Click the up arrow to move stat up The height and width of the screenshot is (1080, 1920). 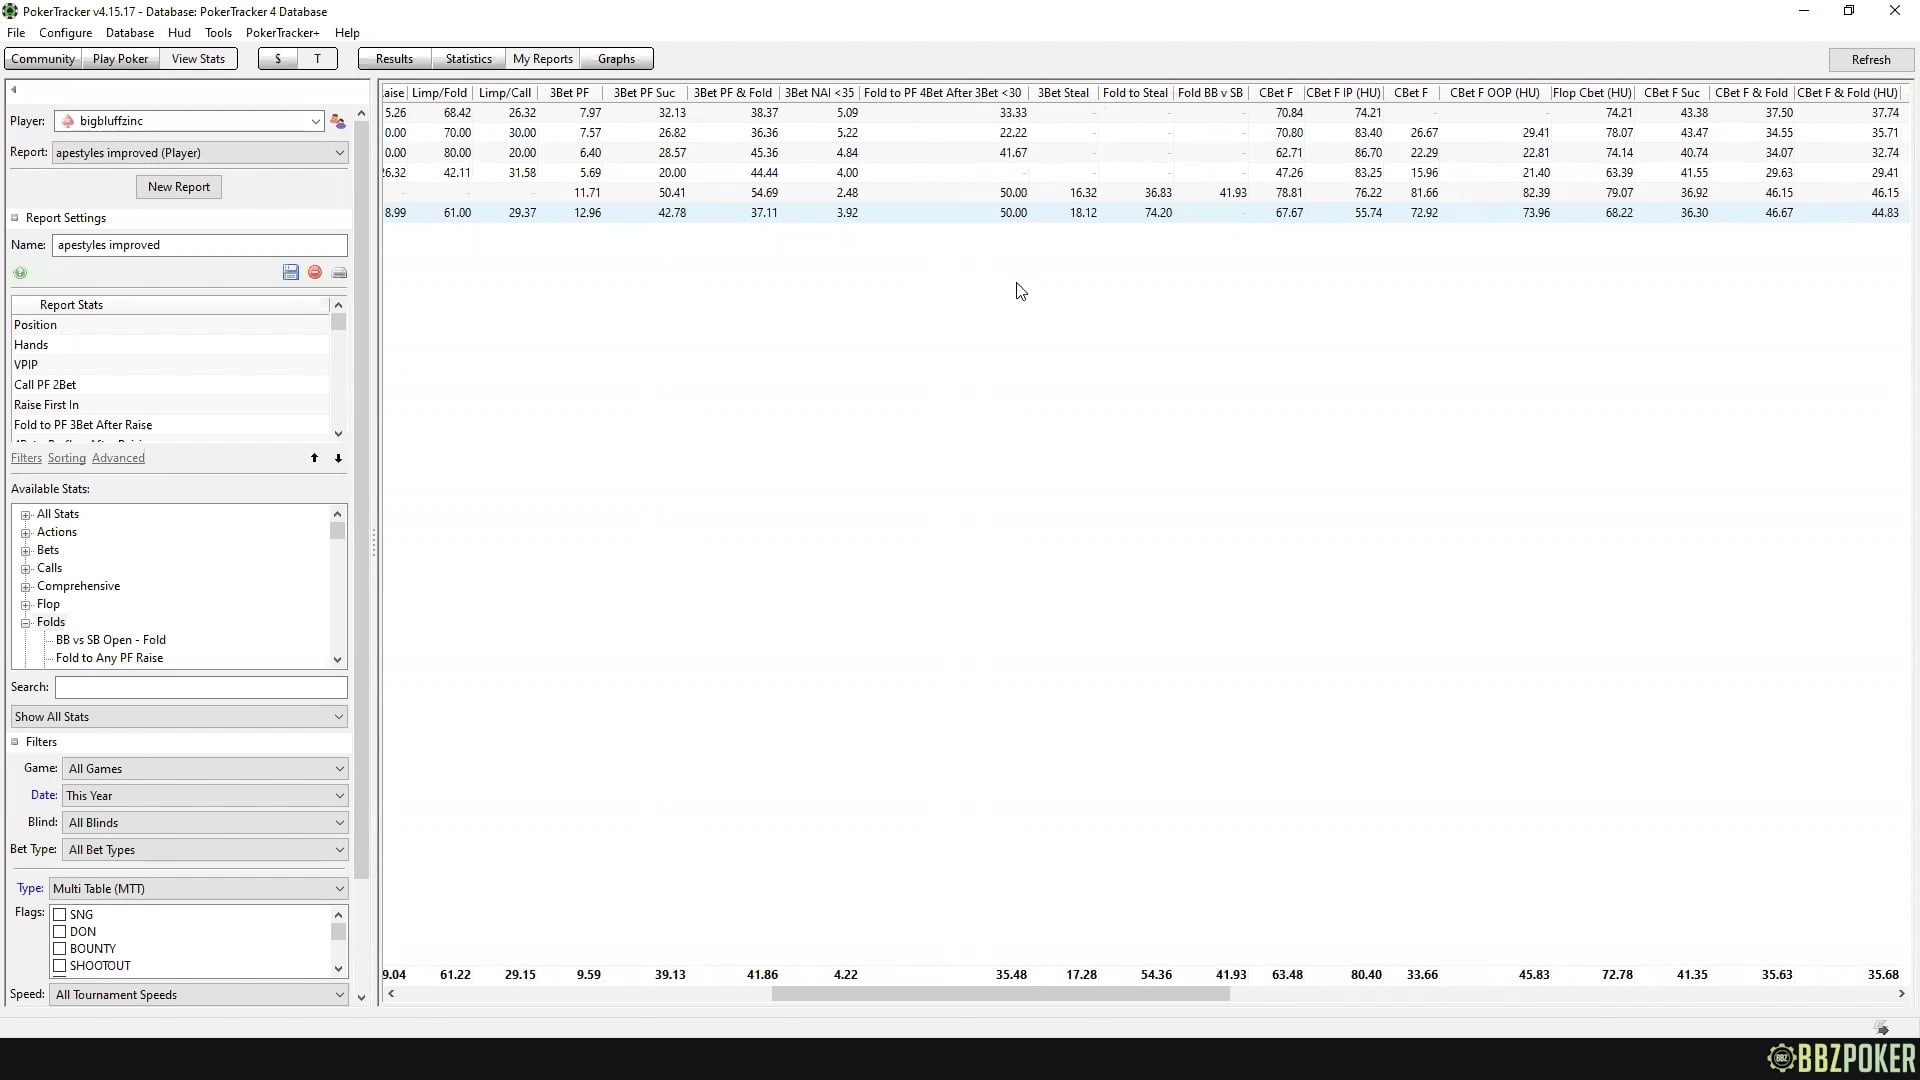(314, 458)
